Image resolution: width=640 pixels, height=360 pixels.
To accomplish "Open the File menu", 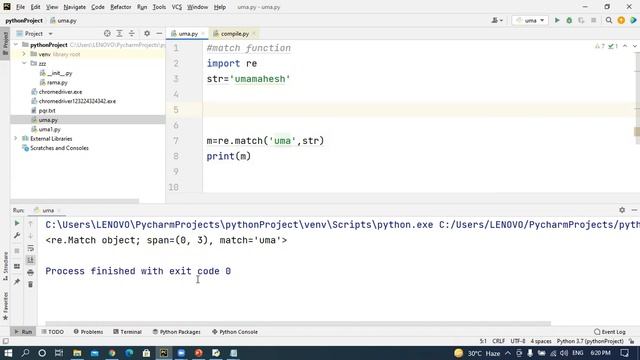I will point(20,7).
